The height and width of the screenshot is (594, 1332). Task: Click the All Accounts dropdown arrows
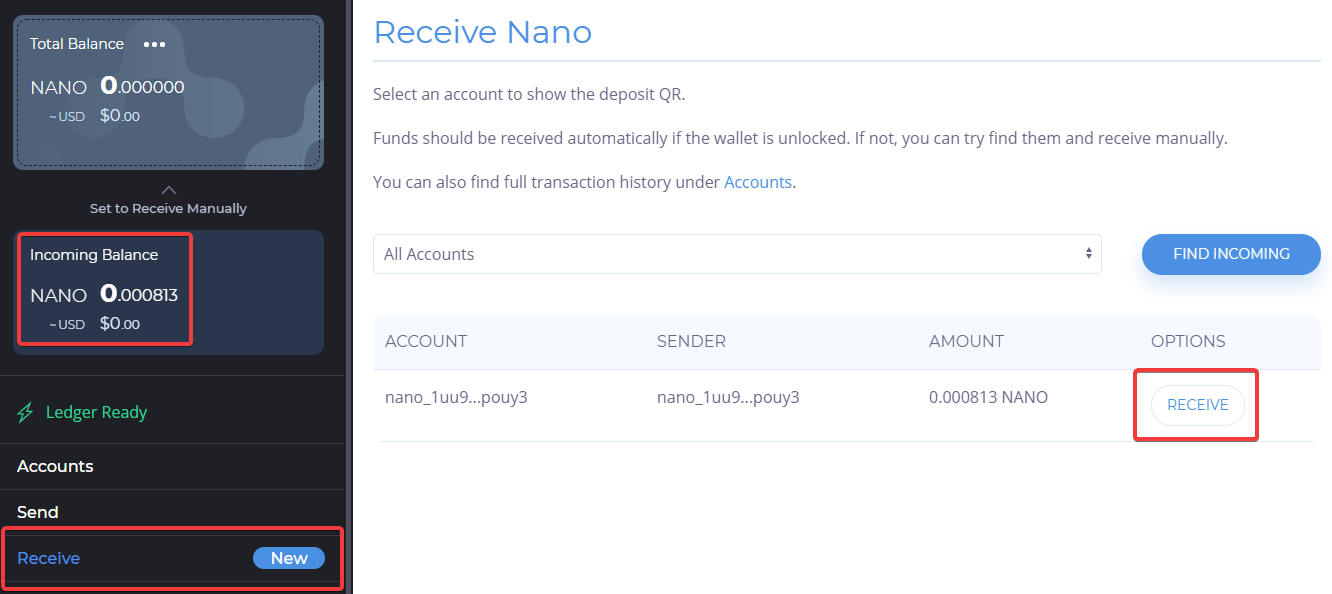(x=1089, y=254)
